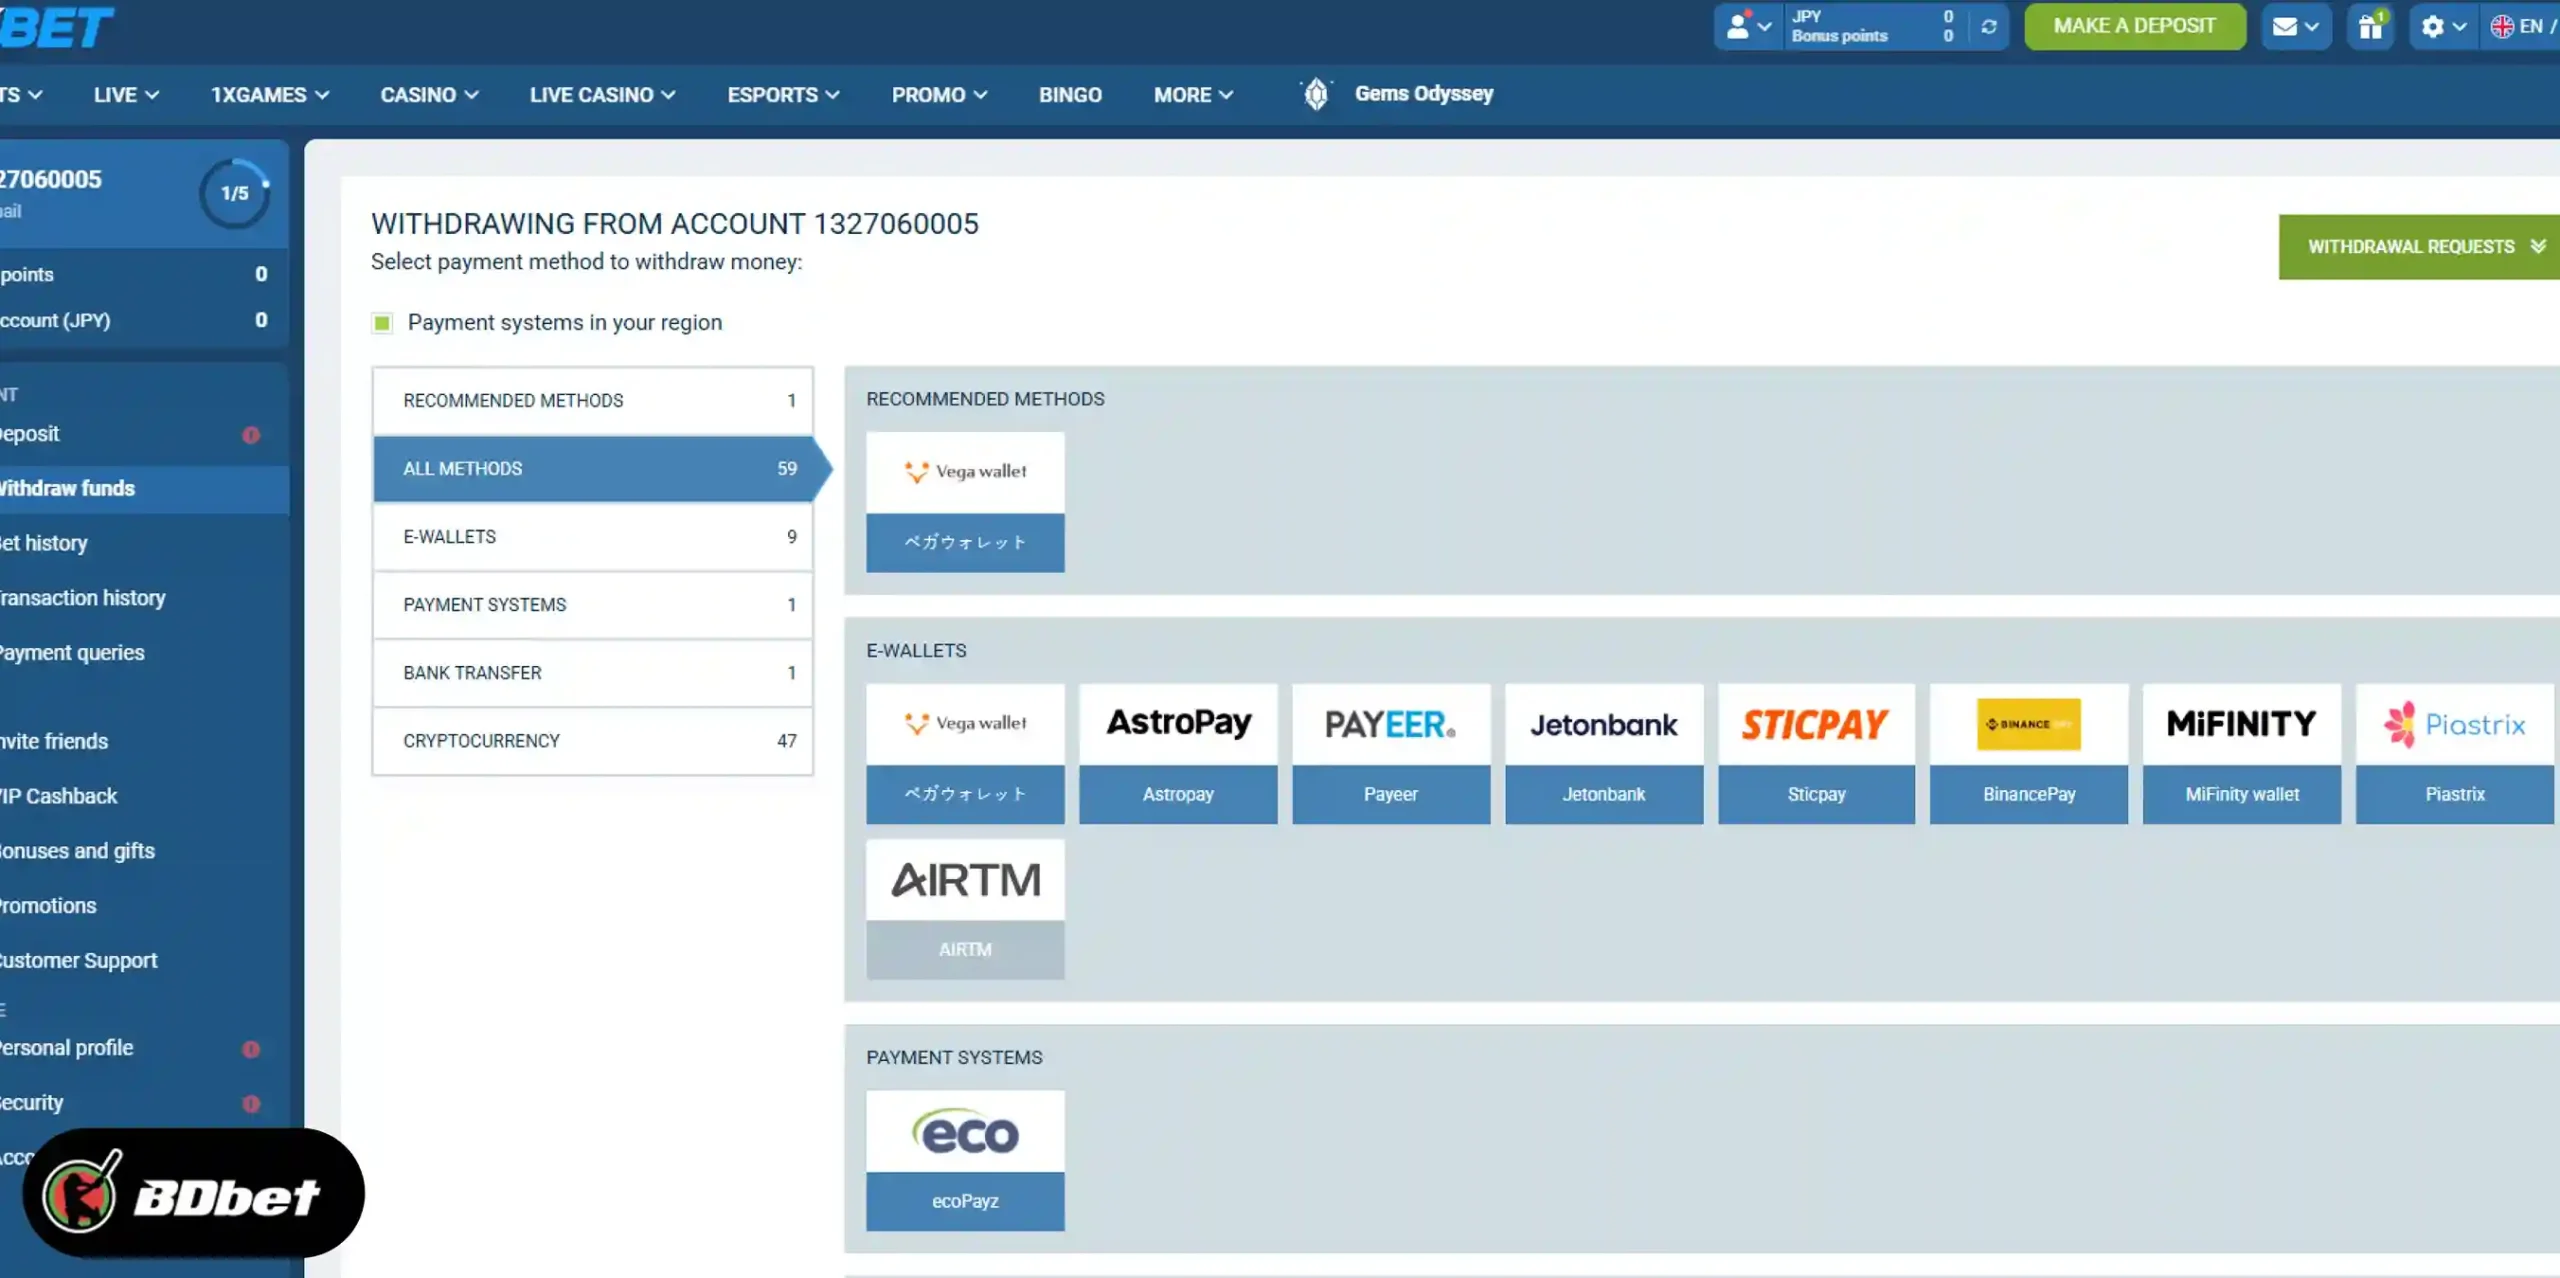2560x1278 pixels.
Task: Click the profile completion 1/5 progress ring
Action: pos(235,193)
